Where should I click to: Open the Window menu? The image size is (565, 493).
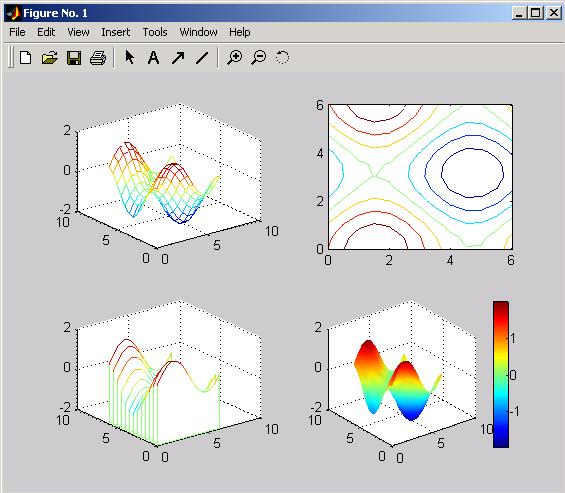(199, 32)
